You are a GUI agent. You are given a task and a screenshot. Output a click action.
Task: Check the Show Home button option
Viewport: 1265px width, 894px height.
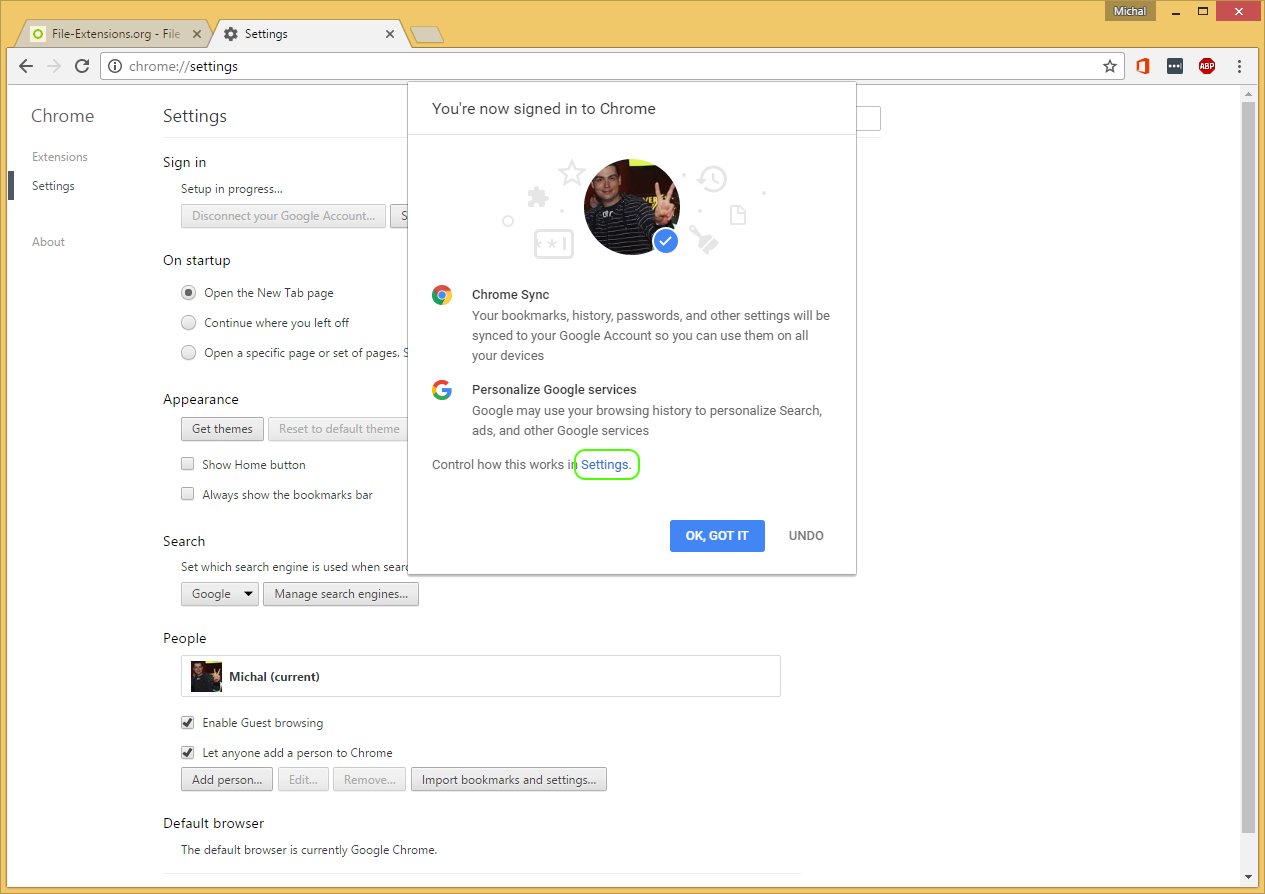pos(187,464)
